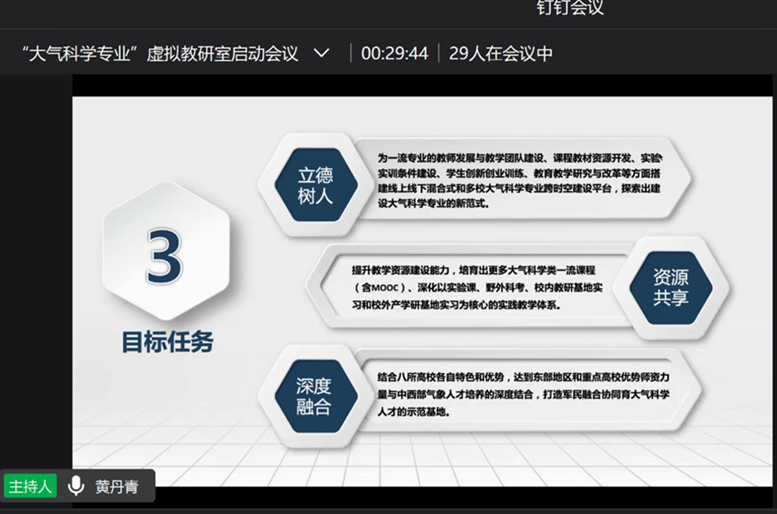777x514 pixels.
Task: Click the 立德树人 description text panel
Action: (520, 181)
